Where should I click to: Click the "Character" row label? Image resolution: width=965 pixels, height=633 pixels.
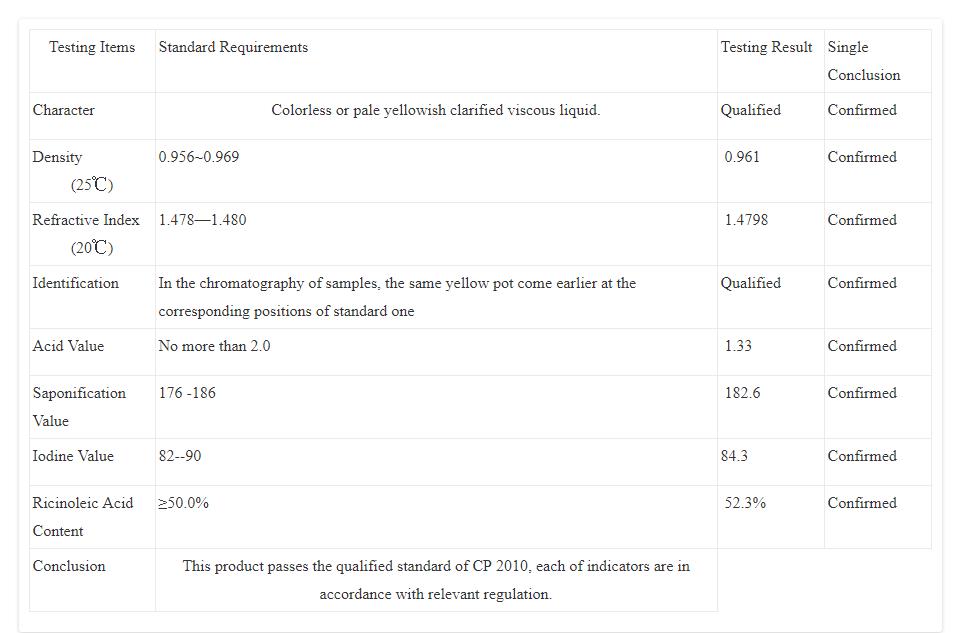pos(64,110)
